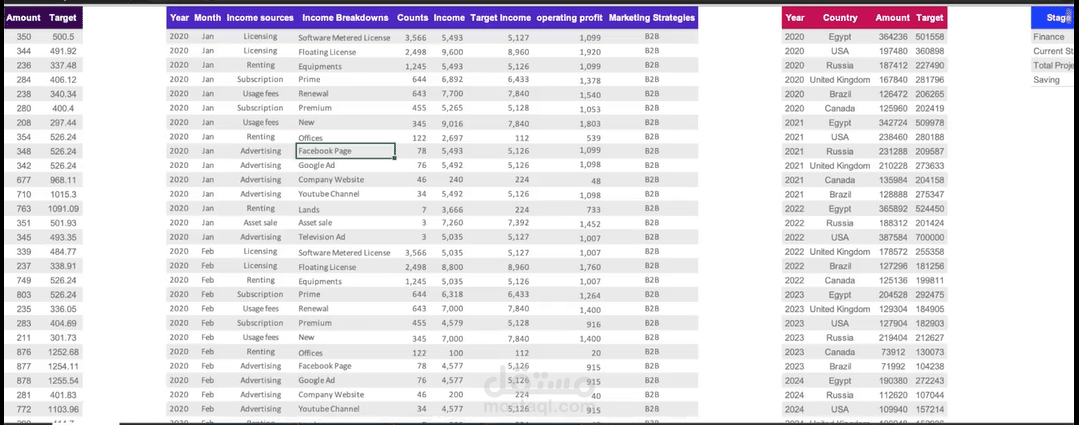The height and width of the screenshot is (425, 1079).
Task: Select the Television Ad cell
Action: (x=321, y=237)
